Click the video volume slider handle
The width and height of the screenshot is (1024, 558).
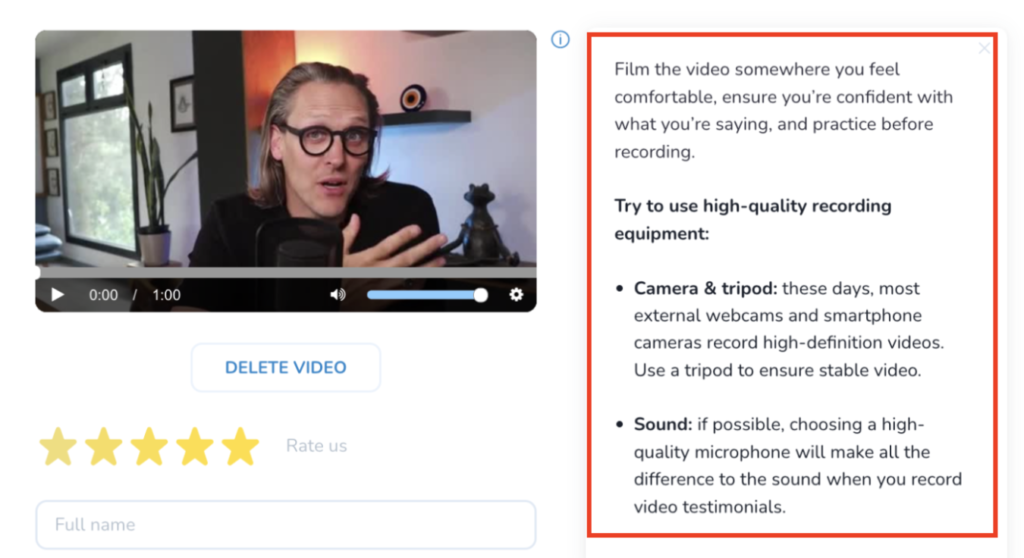481,295
